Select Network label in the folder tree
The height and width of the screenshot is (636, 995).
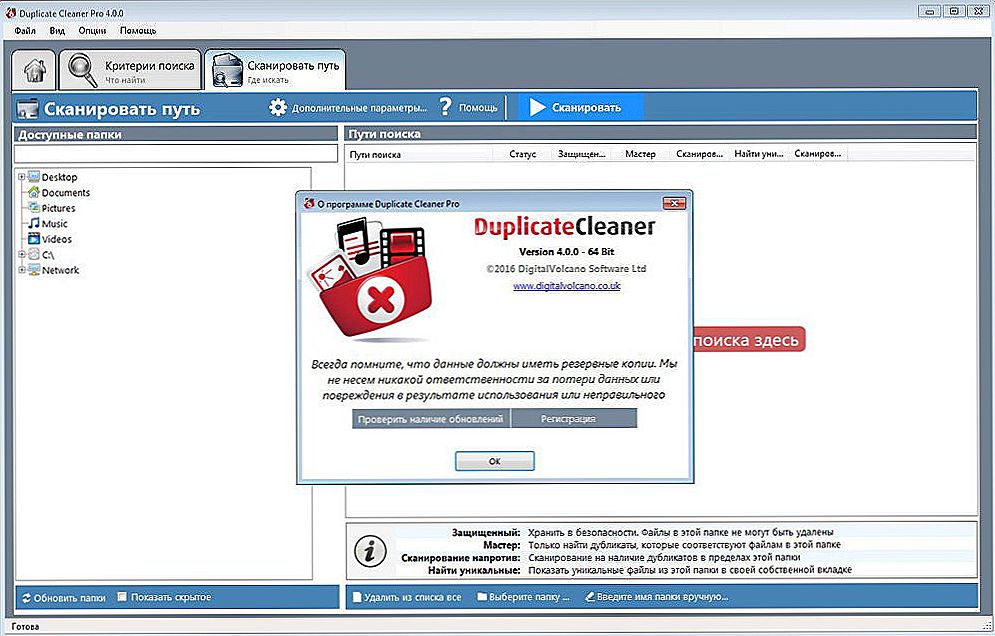(60, 270)
